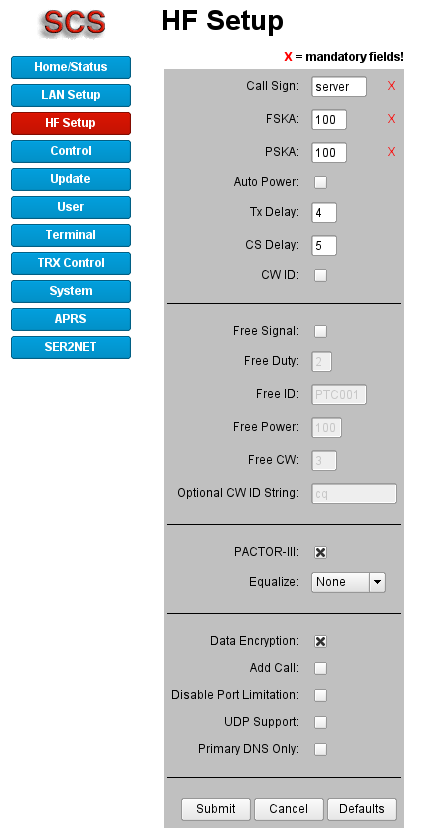Uncheck the PACTOR-III checkbox
This screenshot has height=840, width=435.
(320, 553)
